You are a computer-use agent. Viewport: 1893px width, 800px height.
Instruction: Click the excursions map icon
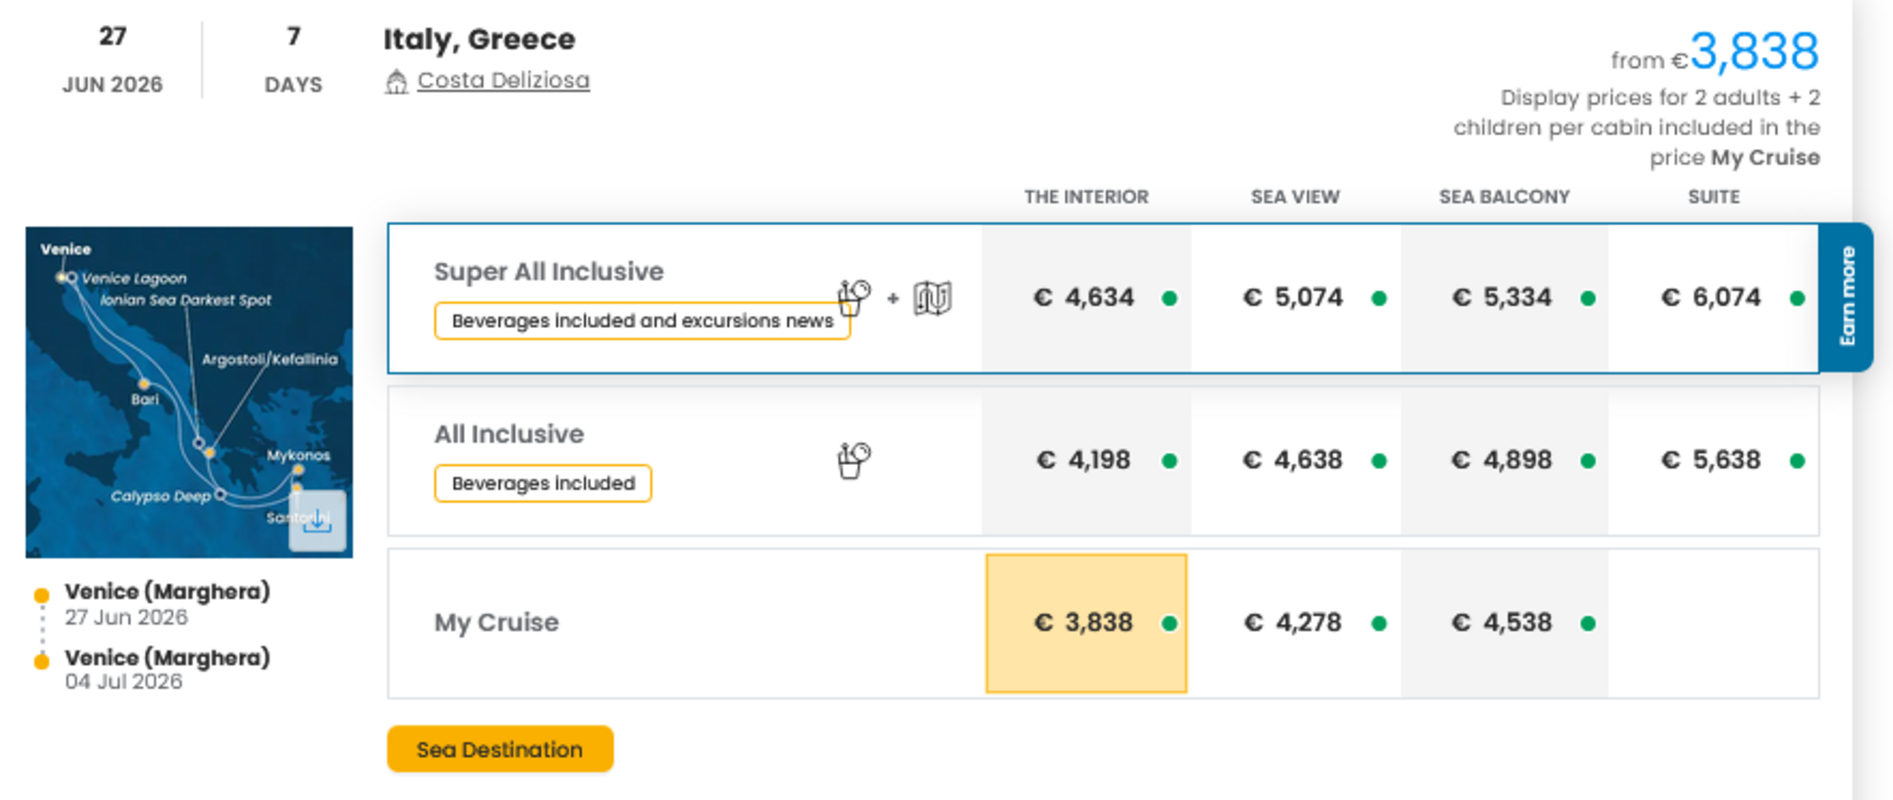coord(932,298)
